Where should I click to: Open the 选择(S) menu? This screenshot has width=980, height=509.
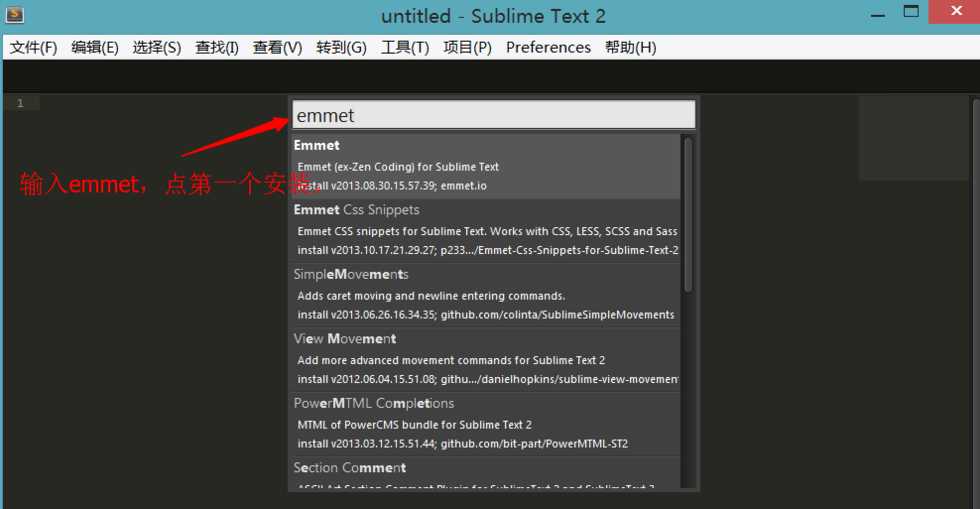(x=156, y=48)
